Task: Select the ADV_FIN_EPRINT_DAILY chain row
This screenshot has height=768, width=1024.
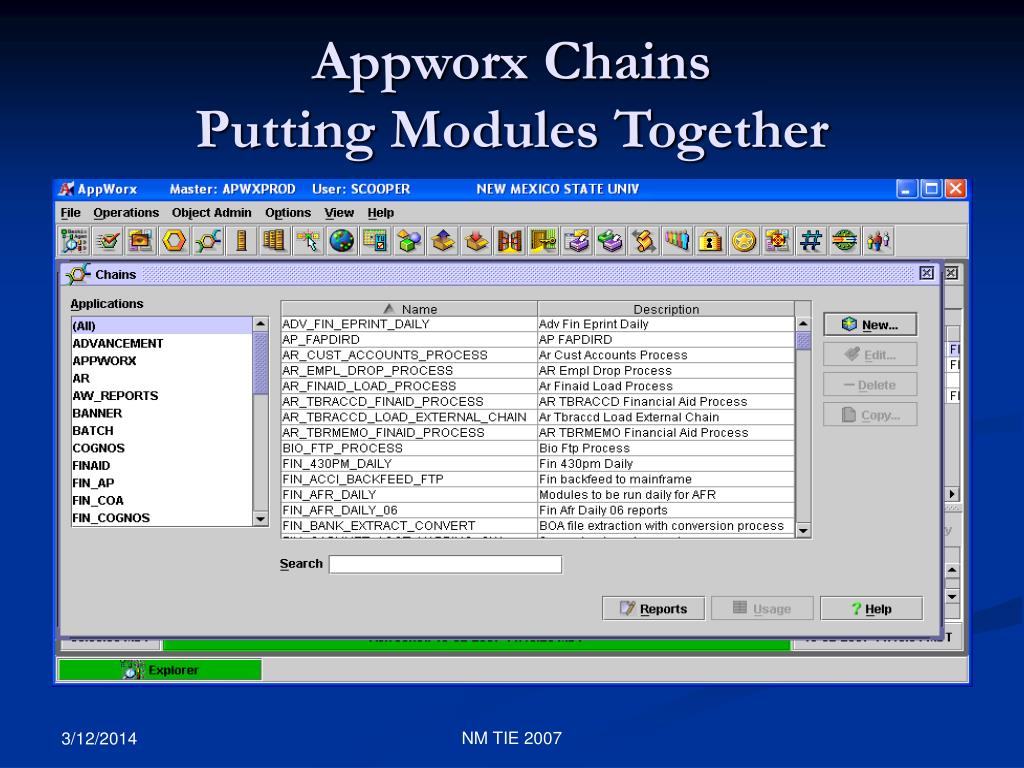Action: tap(538, 324)
